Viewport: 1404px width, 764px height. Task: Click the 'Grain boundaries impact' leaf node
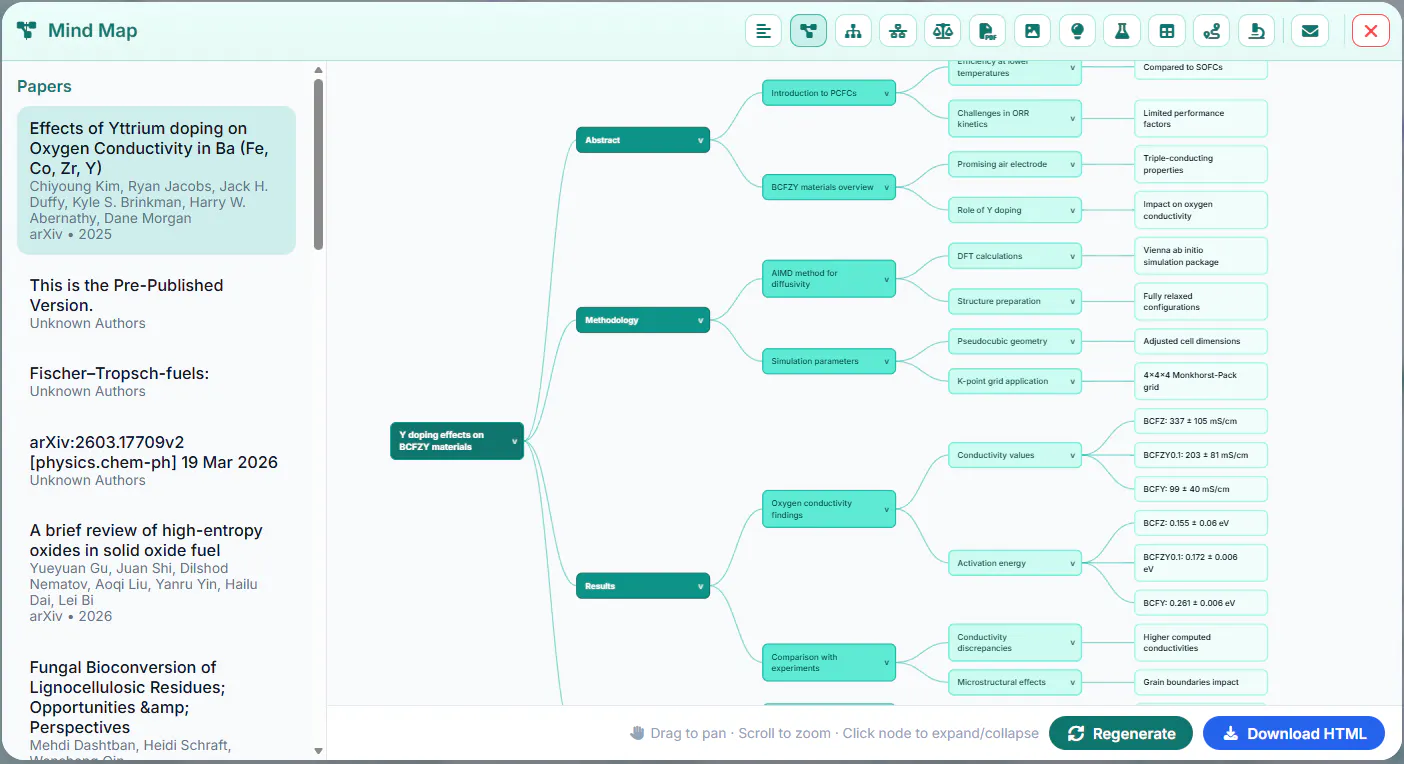pyautogui.click(x=1200, y=682)
